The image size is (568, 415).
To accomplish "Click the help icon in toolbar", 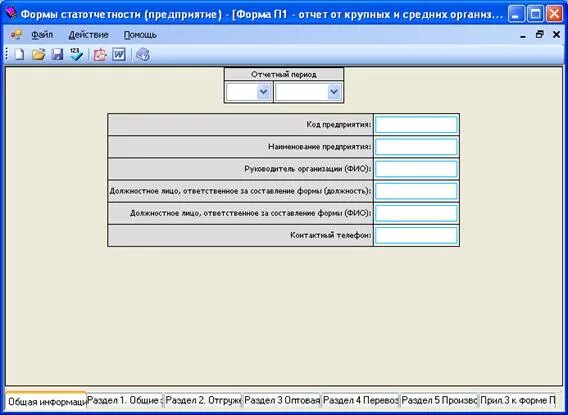I will [143, 55].
